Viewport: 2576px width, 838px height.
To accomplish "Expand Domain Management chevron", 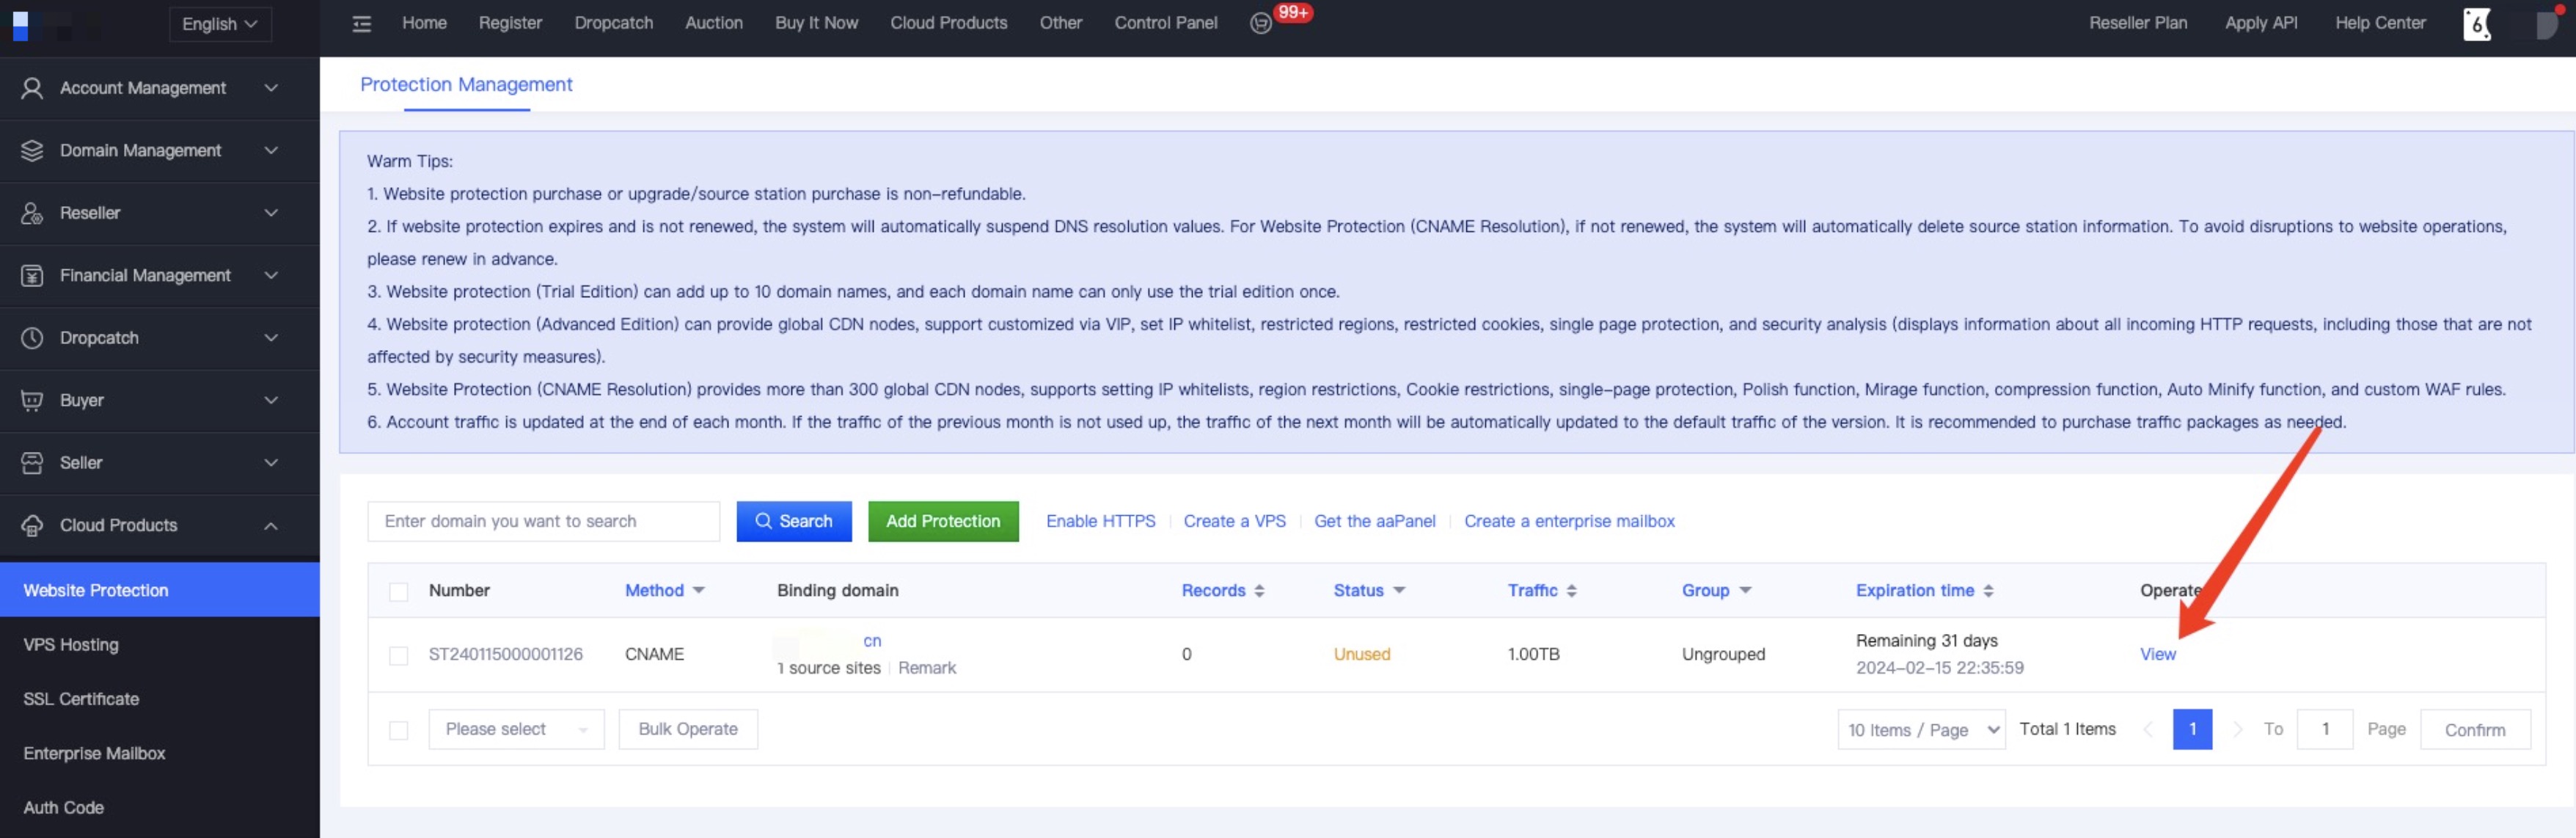I will pyautogui.click(x=271, y=150).
